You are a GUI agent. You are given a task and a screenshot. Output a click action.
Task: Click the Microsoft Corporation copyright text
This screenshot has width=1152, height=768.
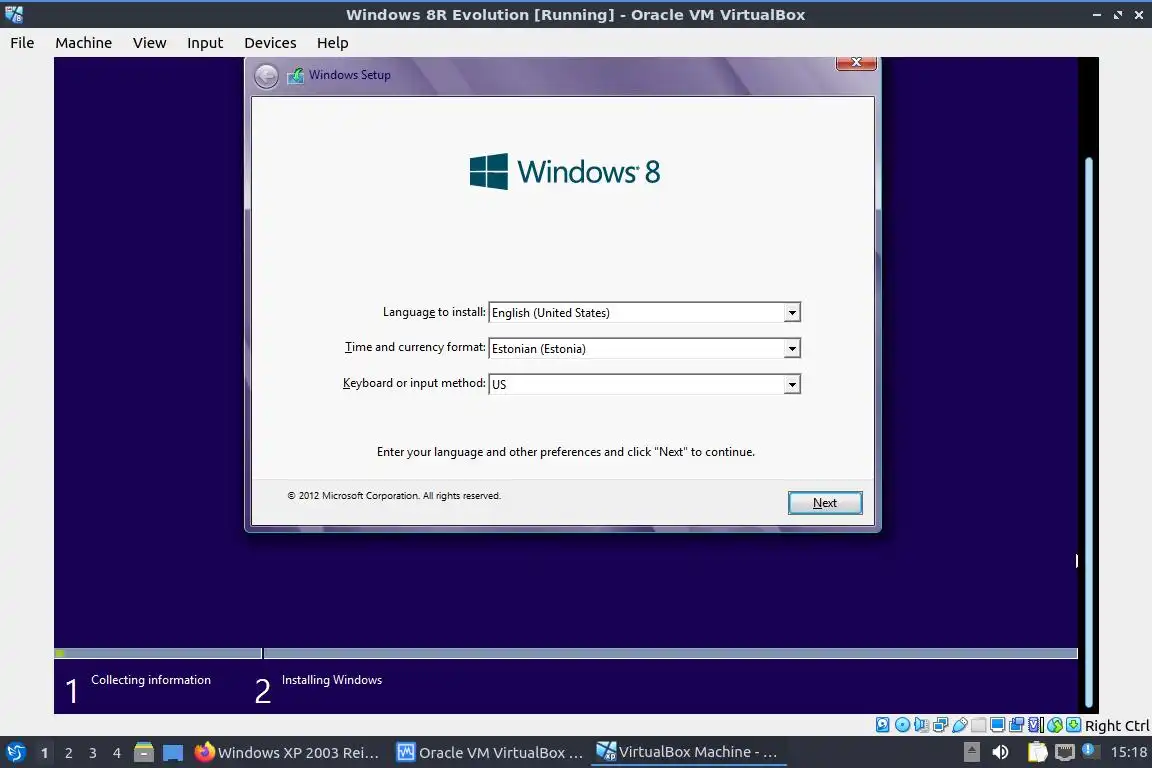pos(394,495)
